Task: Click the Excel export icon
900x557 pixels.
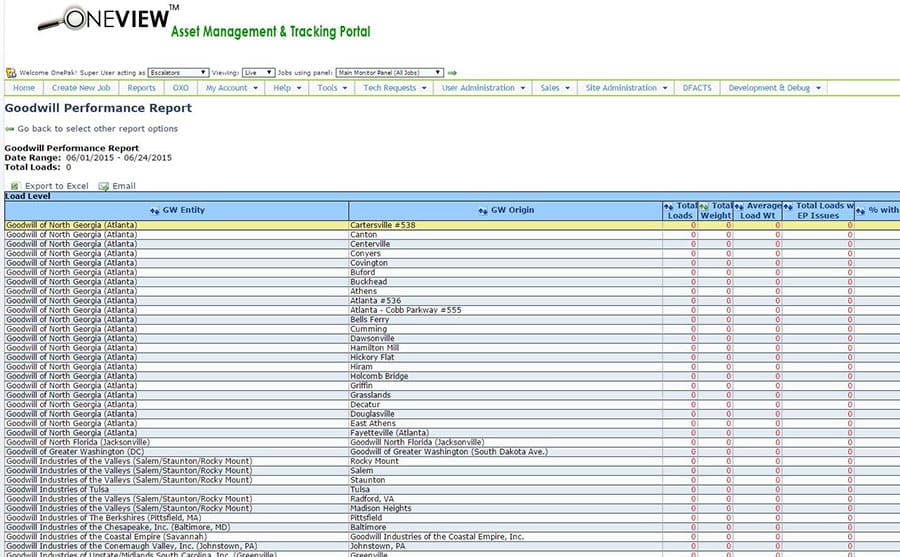Action: [x=15, y=186]
